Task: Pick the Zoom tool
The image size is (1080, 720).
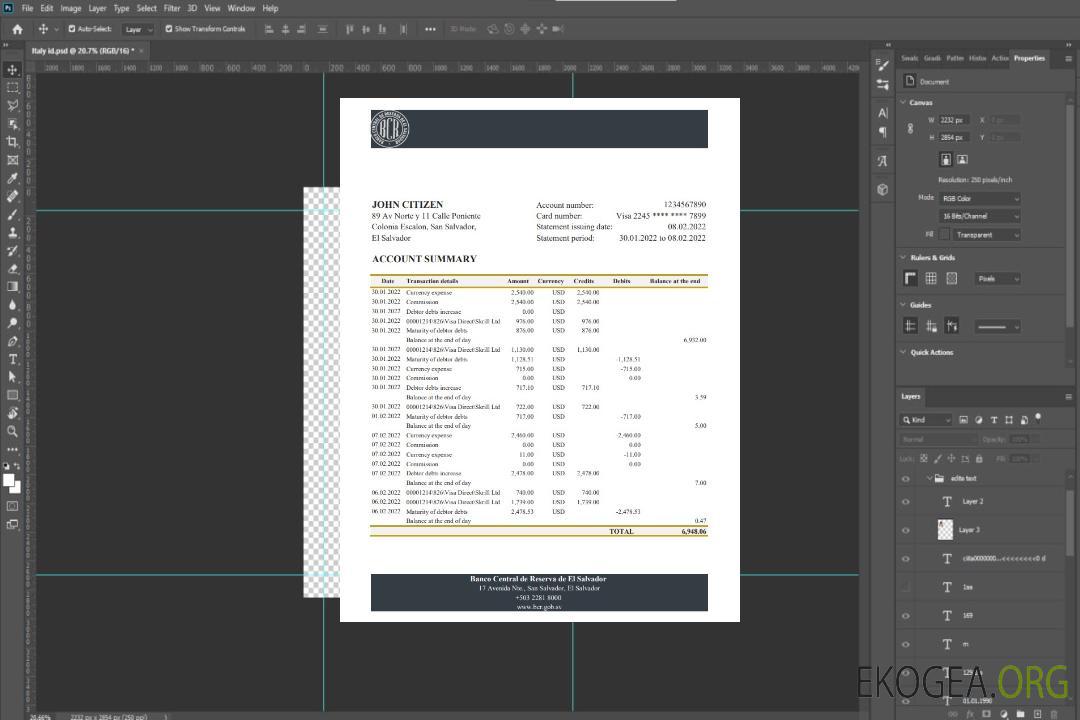Action: [x=13, y=431]
